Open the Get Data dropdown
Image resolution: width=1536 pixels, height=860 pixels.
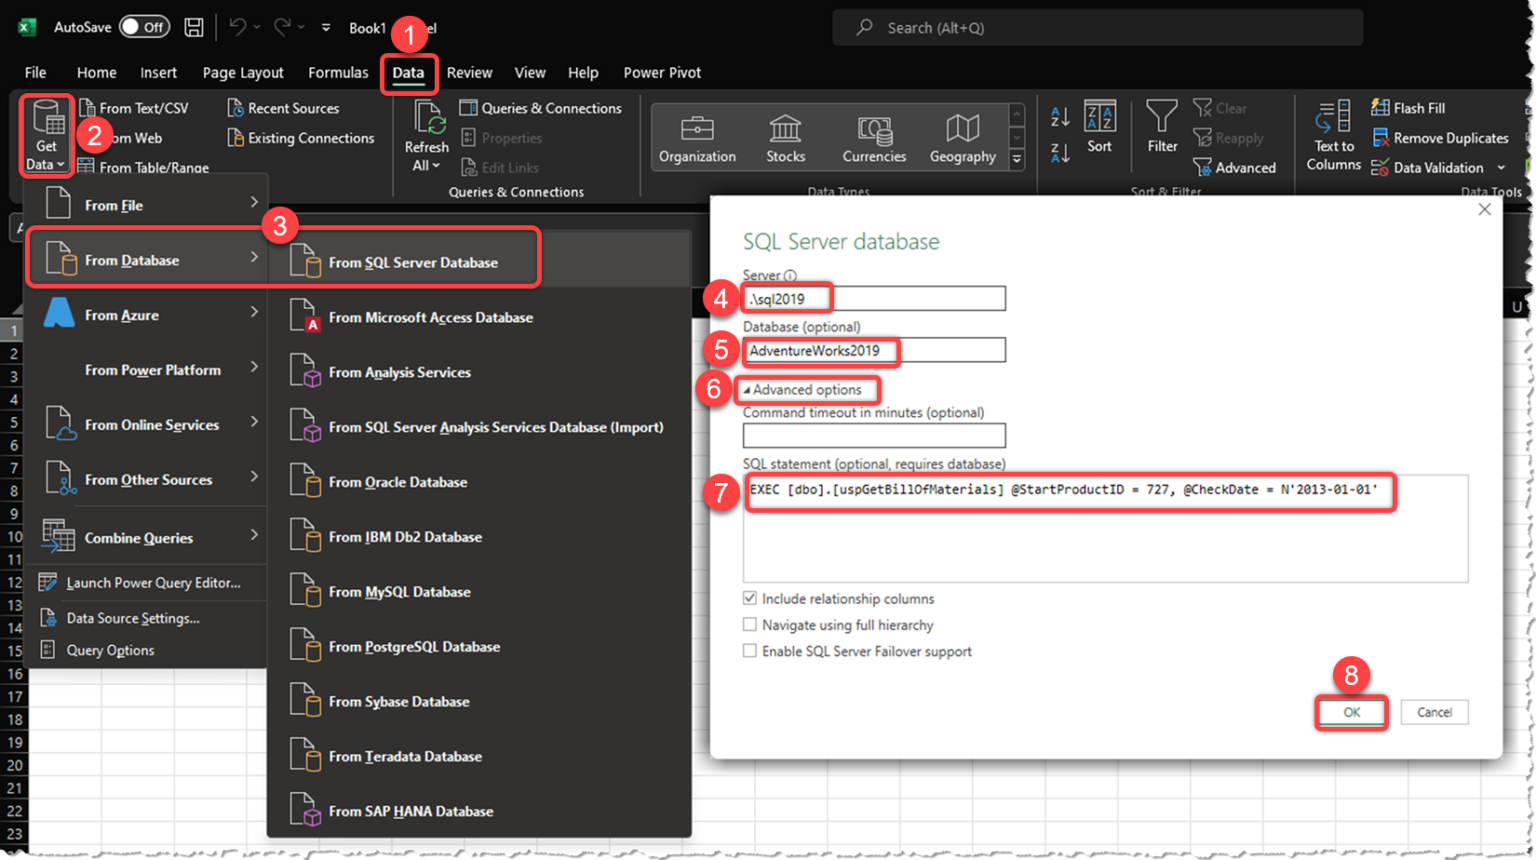[x=46, y=136]
